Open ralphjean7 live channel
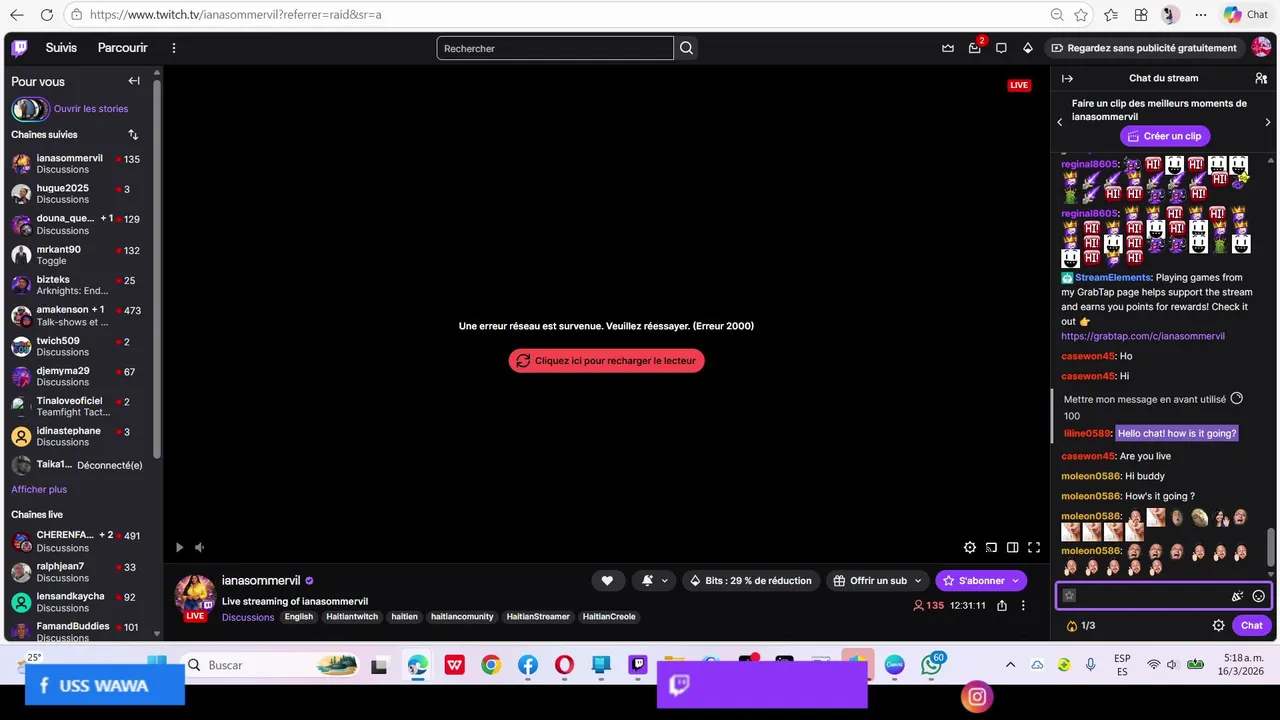This screenshot has width=1280, height=720. tap(77, 572)
